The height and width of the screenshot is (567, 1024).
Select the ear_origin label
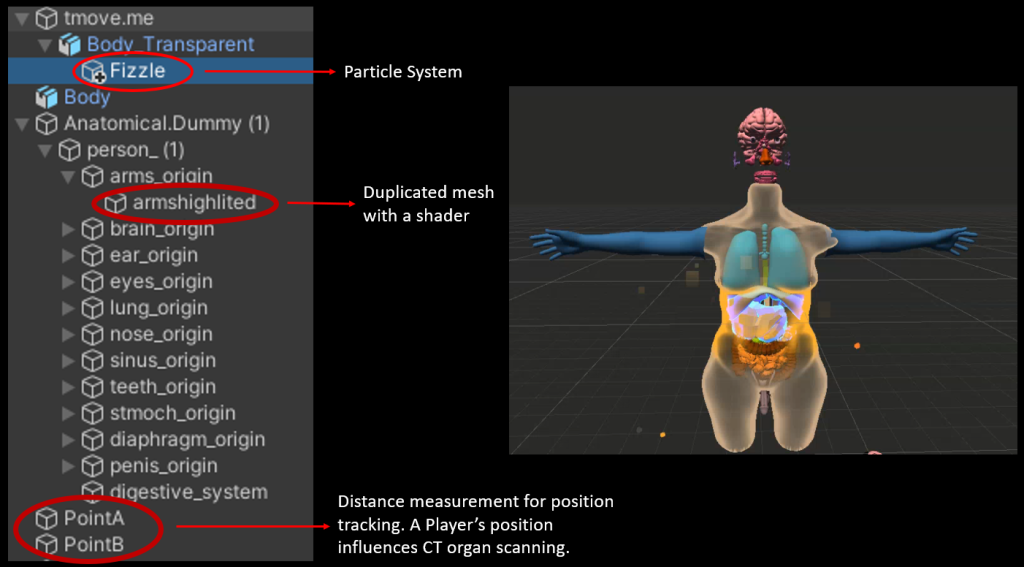(x=153, y=255)
